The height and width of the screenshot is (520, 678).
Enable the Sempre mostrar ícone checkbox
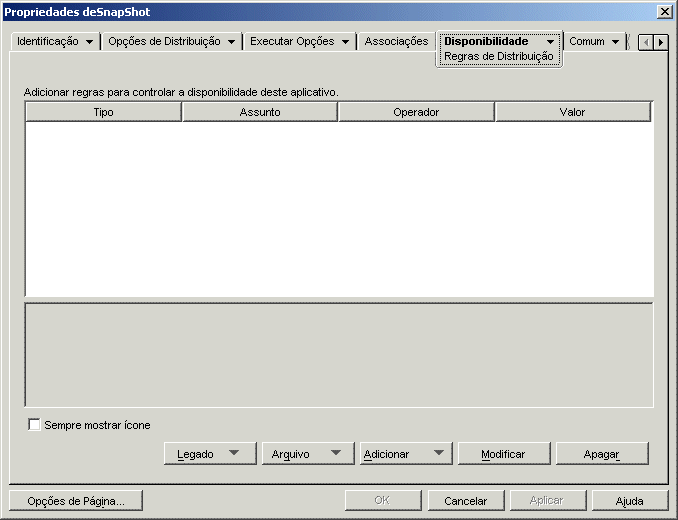click(35, 425)
